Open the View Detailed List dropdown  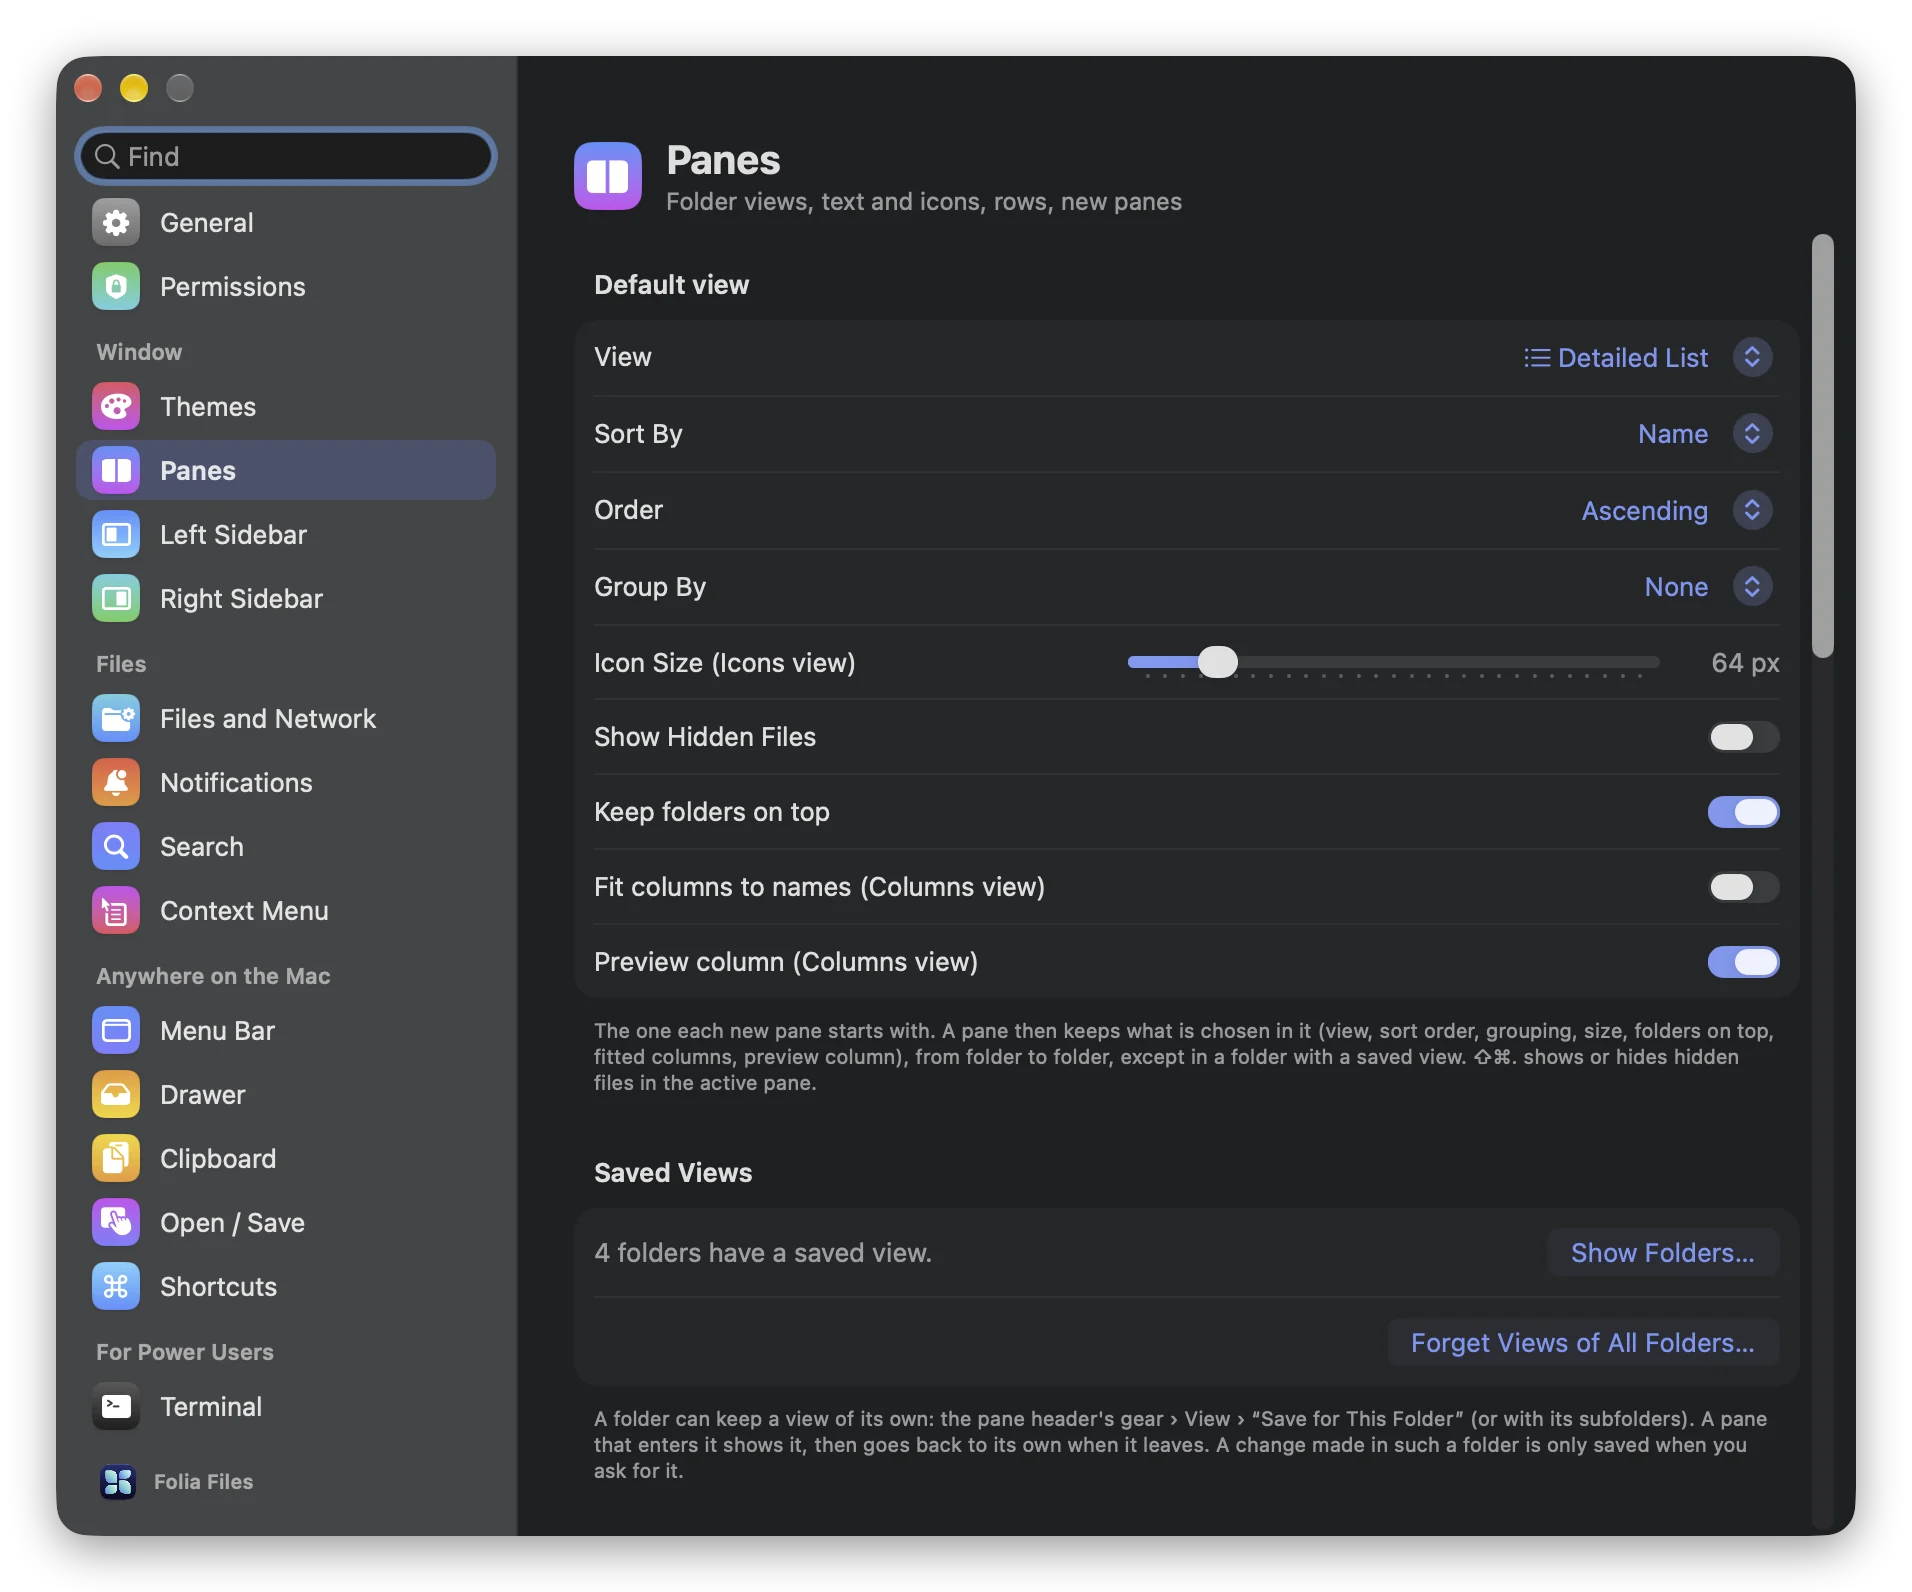[x=1648, y=357]
